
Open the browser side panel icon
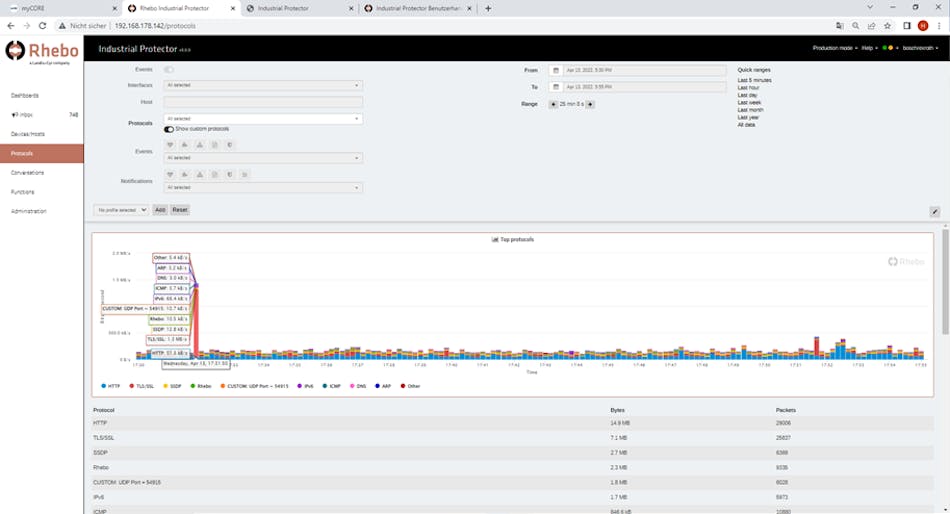click(x=907, y=25)
